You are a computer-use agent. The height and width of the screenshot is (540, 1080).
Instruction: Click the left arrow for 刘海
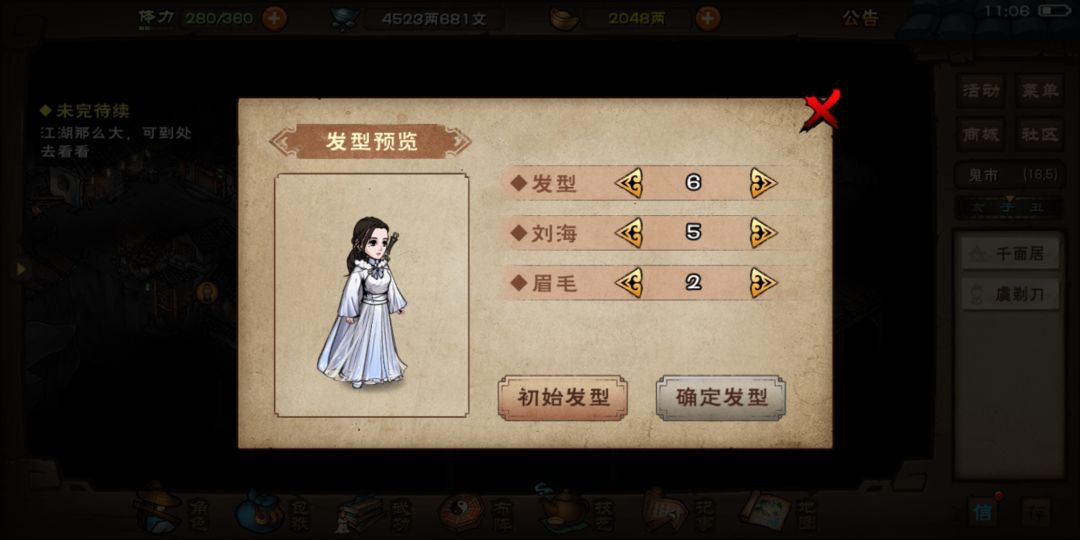tap(629, 233)
